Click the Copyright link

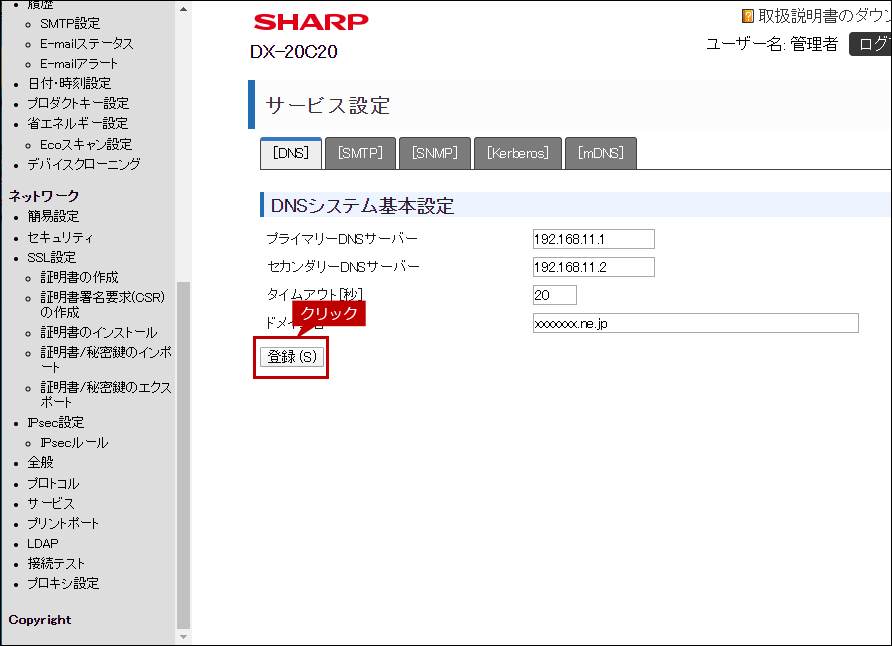40,619
